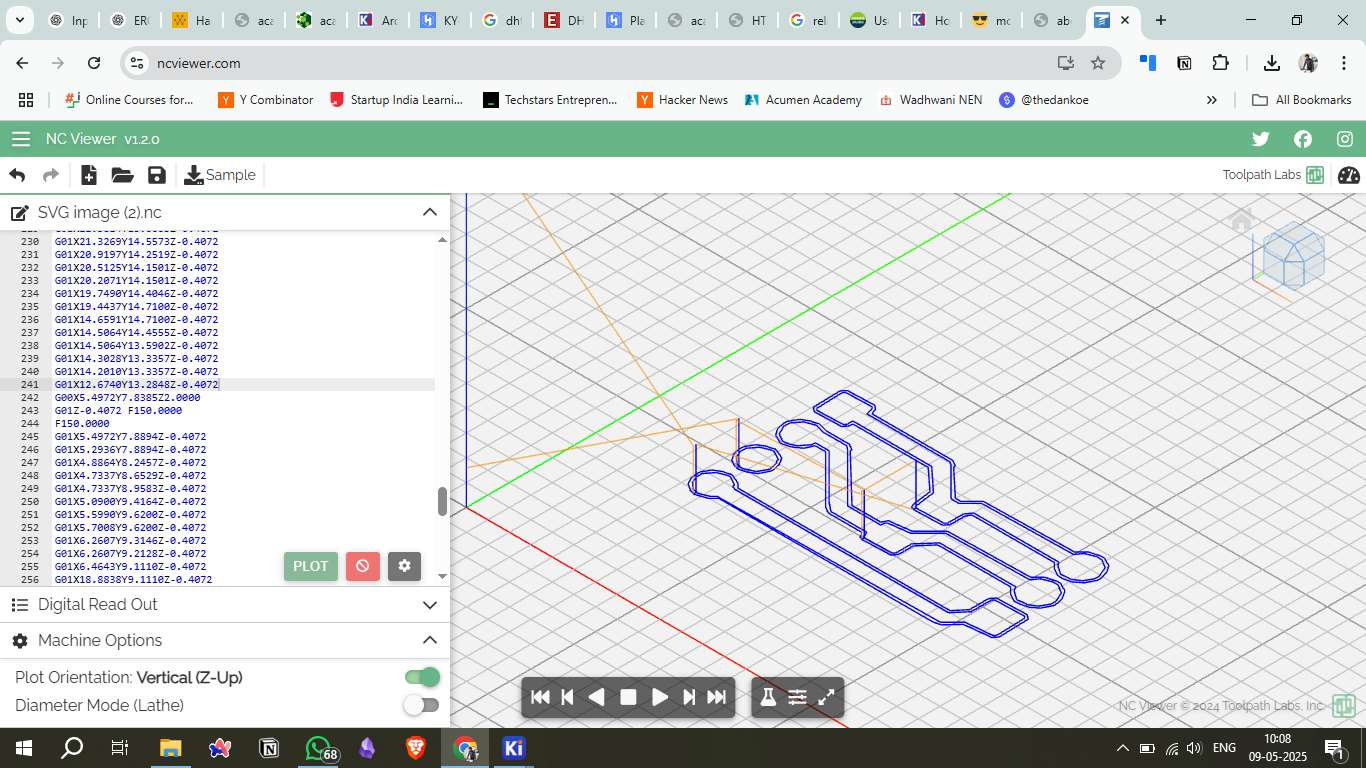The width and height of the screenshot is (1366, 768).
Task: Jump to start of toolpath playback
Action: (x=540, y=697)
